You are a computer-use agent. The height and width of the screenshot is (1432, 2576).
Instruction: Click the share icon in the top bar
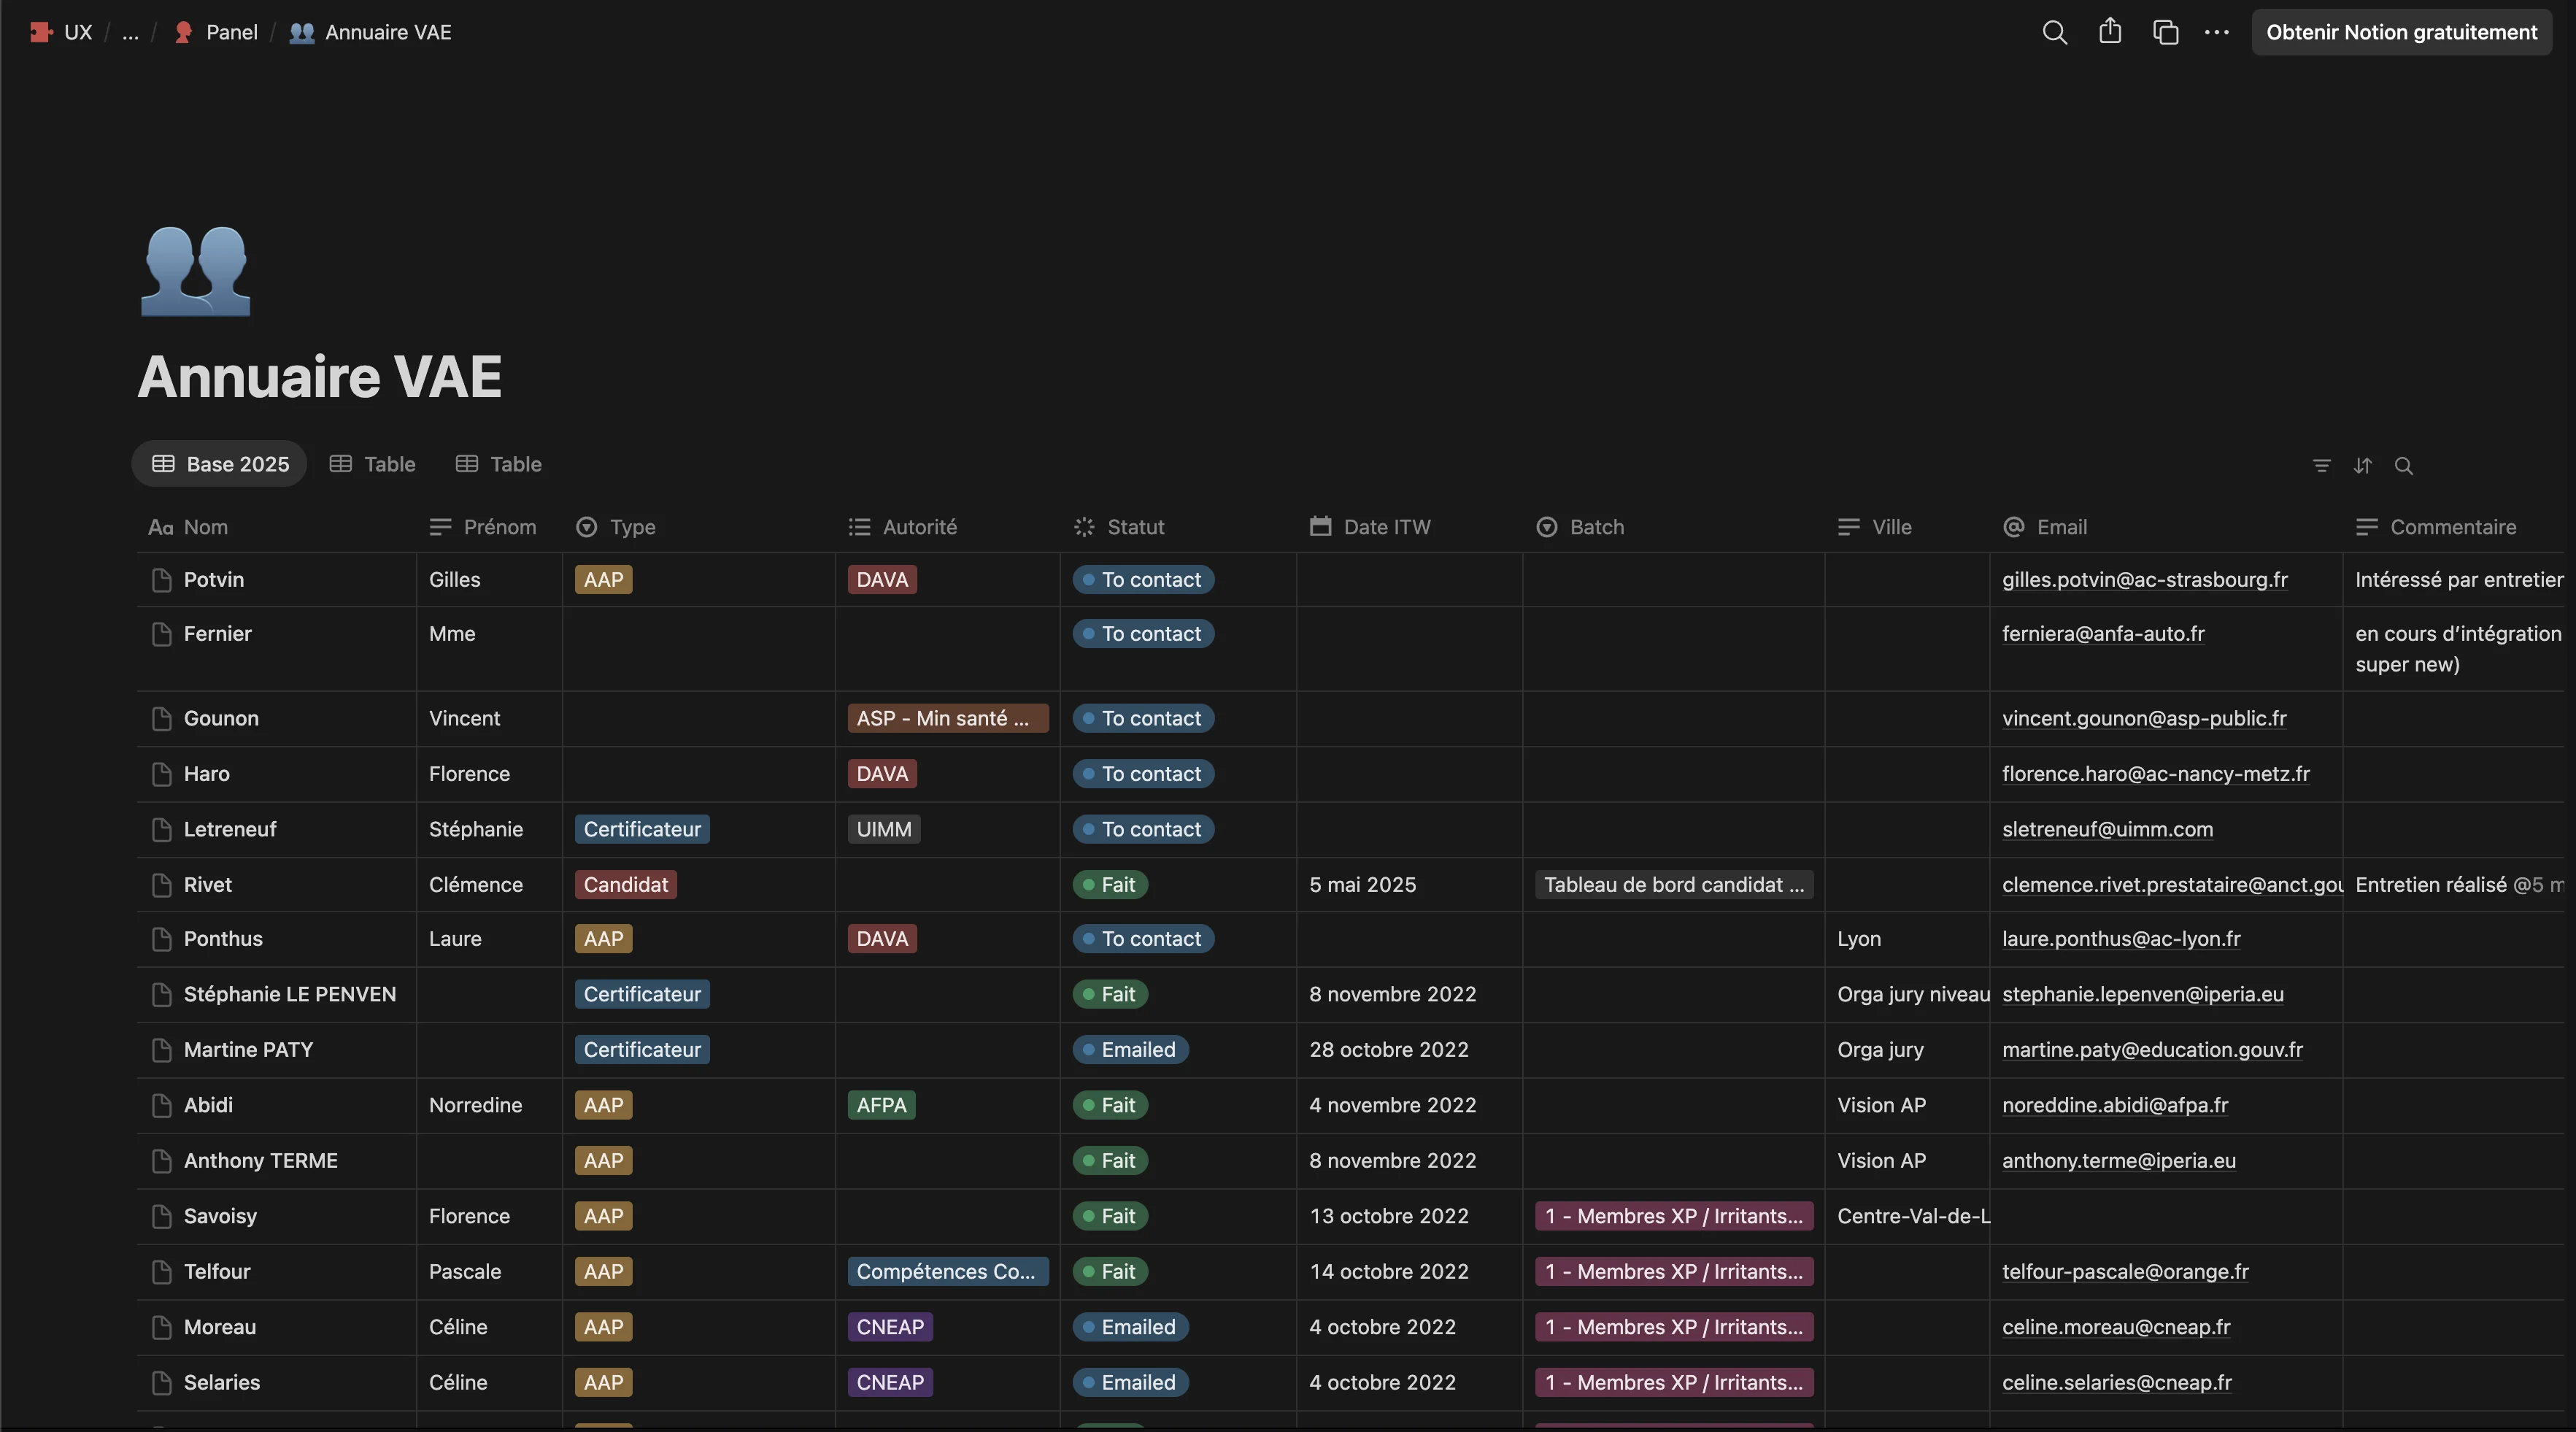click(x=2110, y=32)
